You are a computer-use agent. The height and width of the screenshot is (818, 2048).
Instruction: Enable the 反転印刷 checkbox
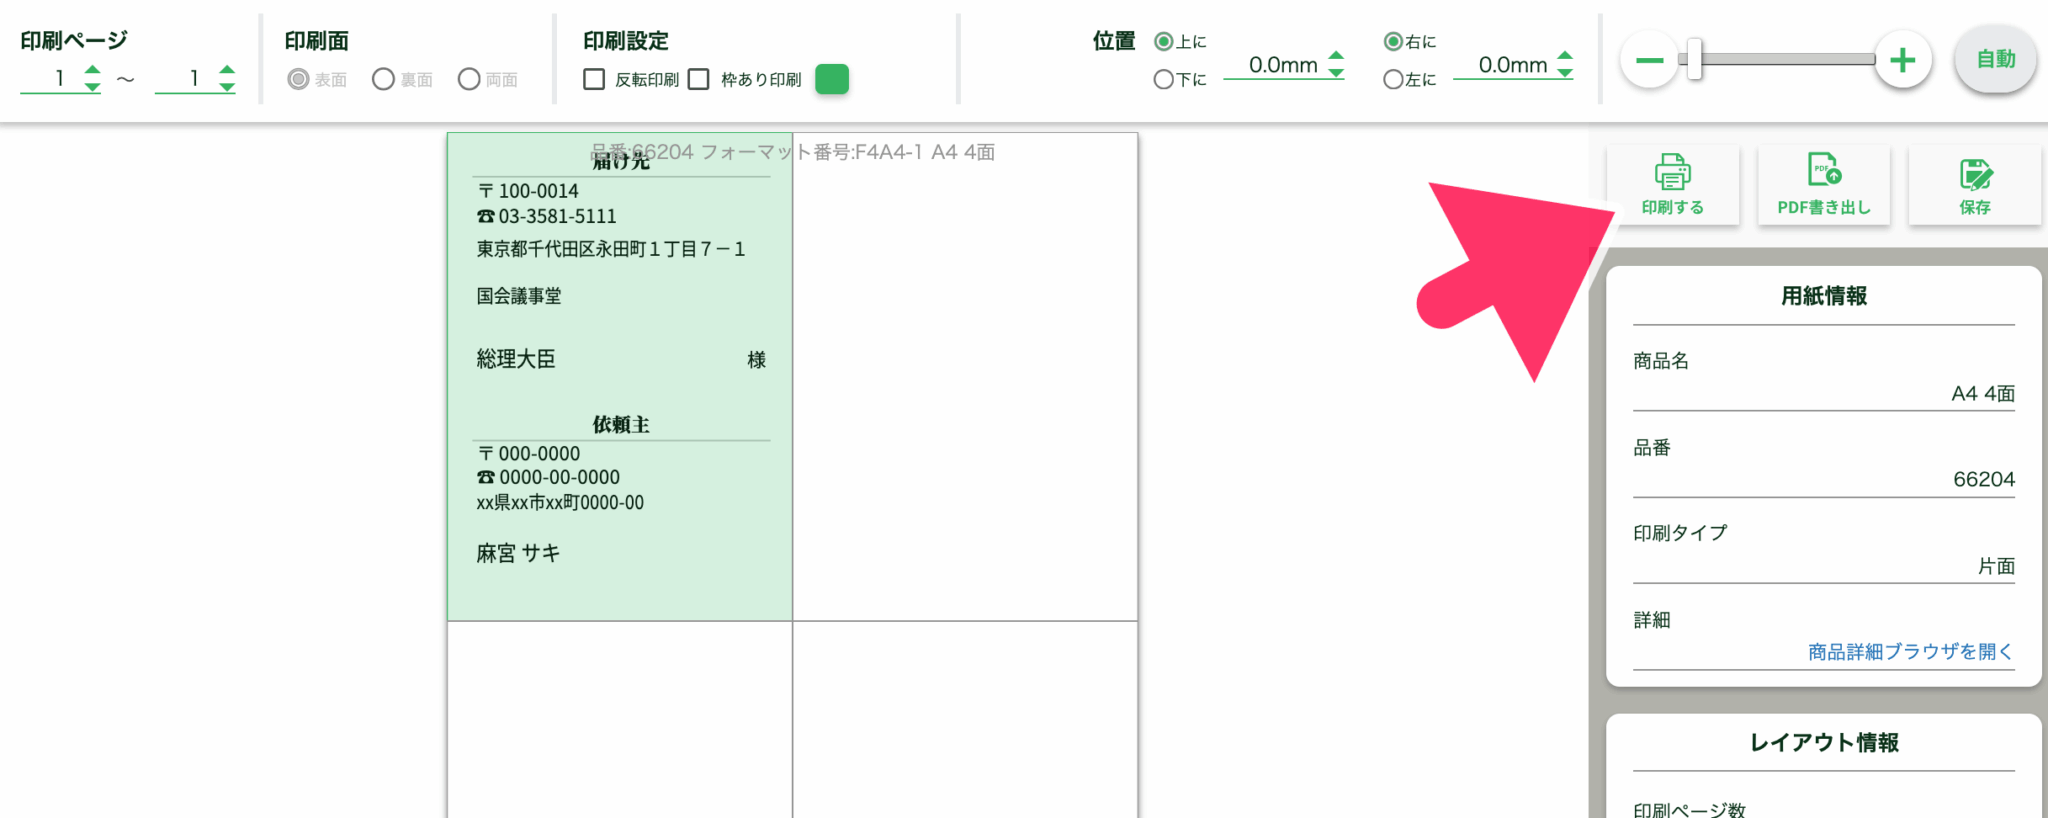594,79
